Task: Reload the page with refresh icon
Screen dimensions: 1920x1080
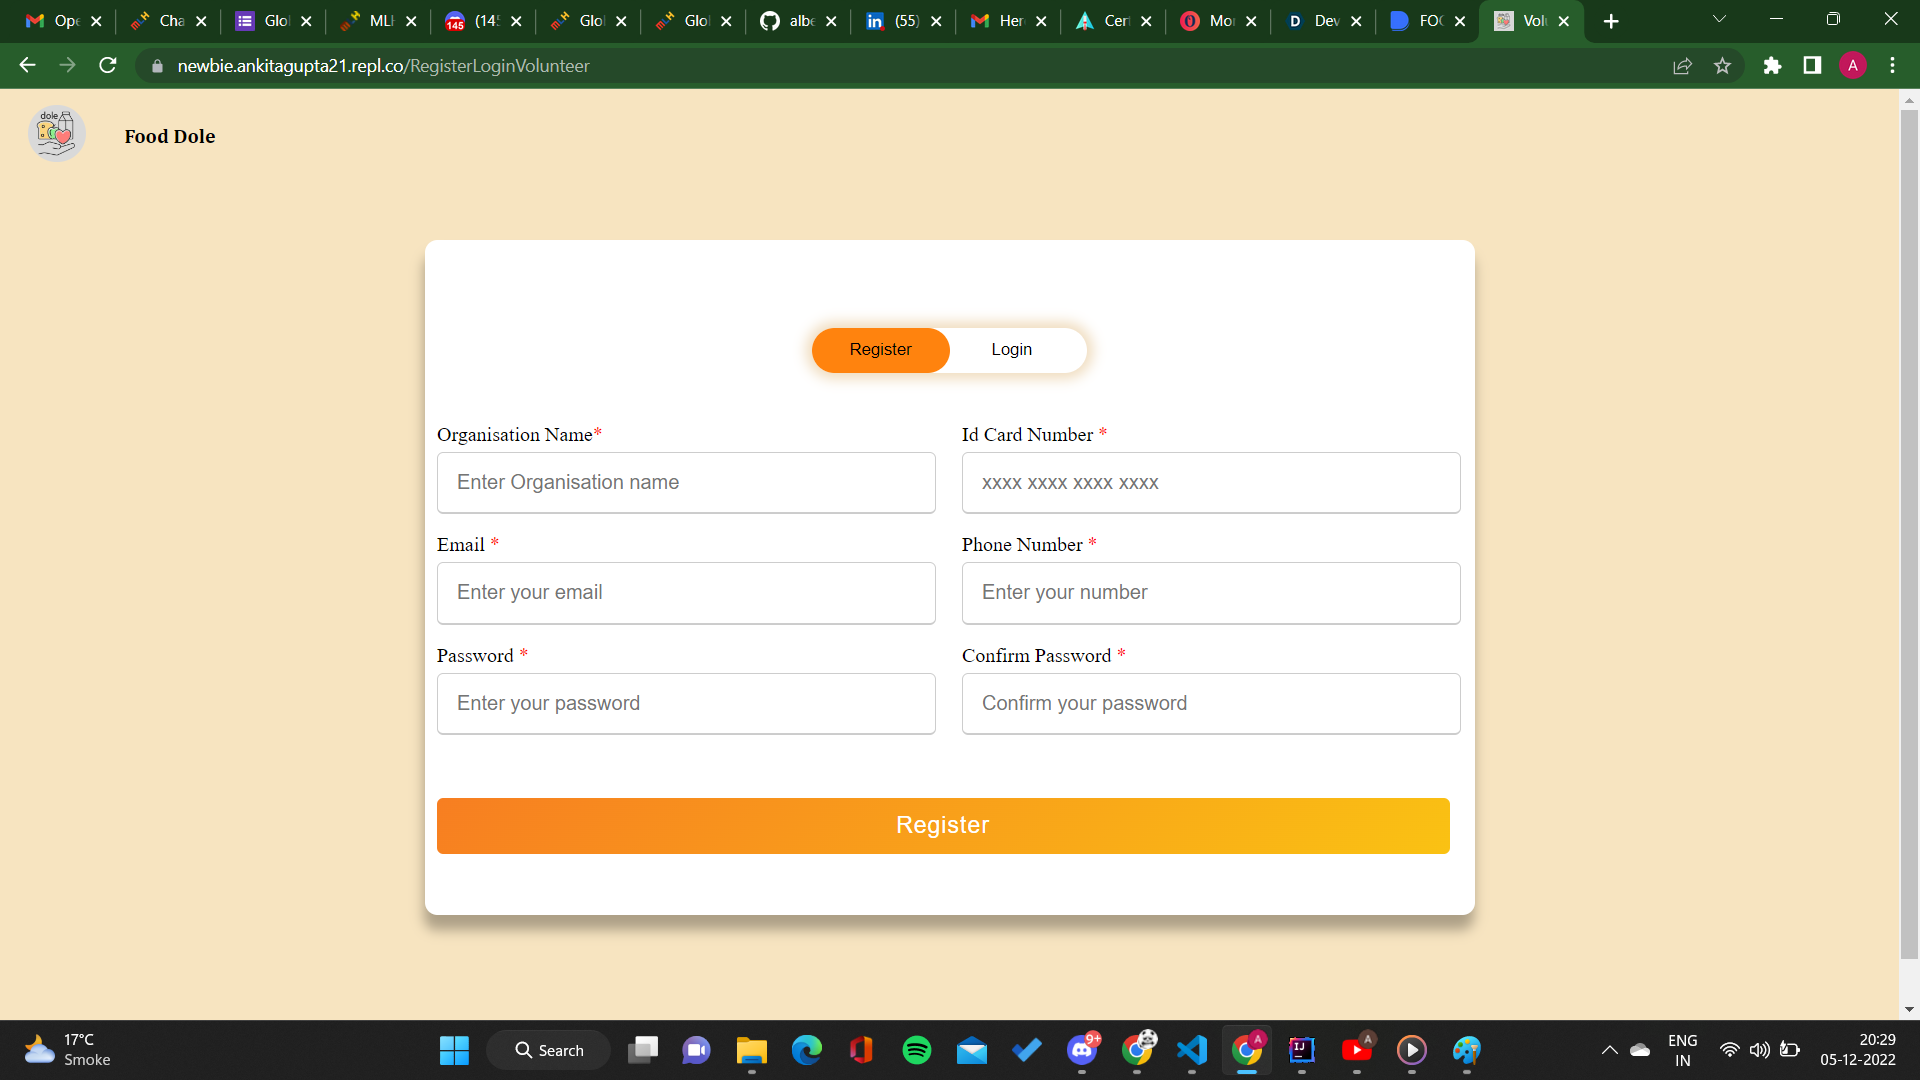Action: tap(108, 66)
